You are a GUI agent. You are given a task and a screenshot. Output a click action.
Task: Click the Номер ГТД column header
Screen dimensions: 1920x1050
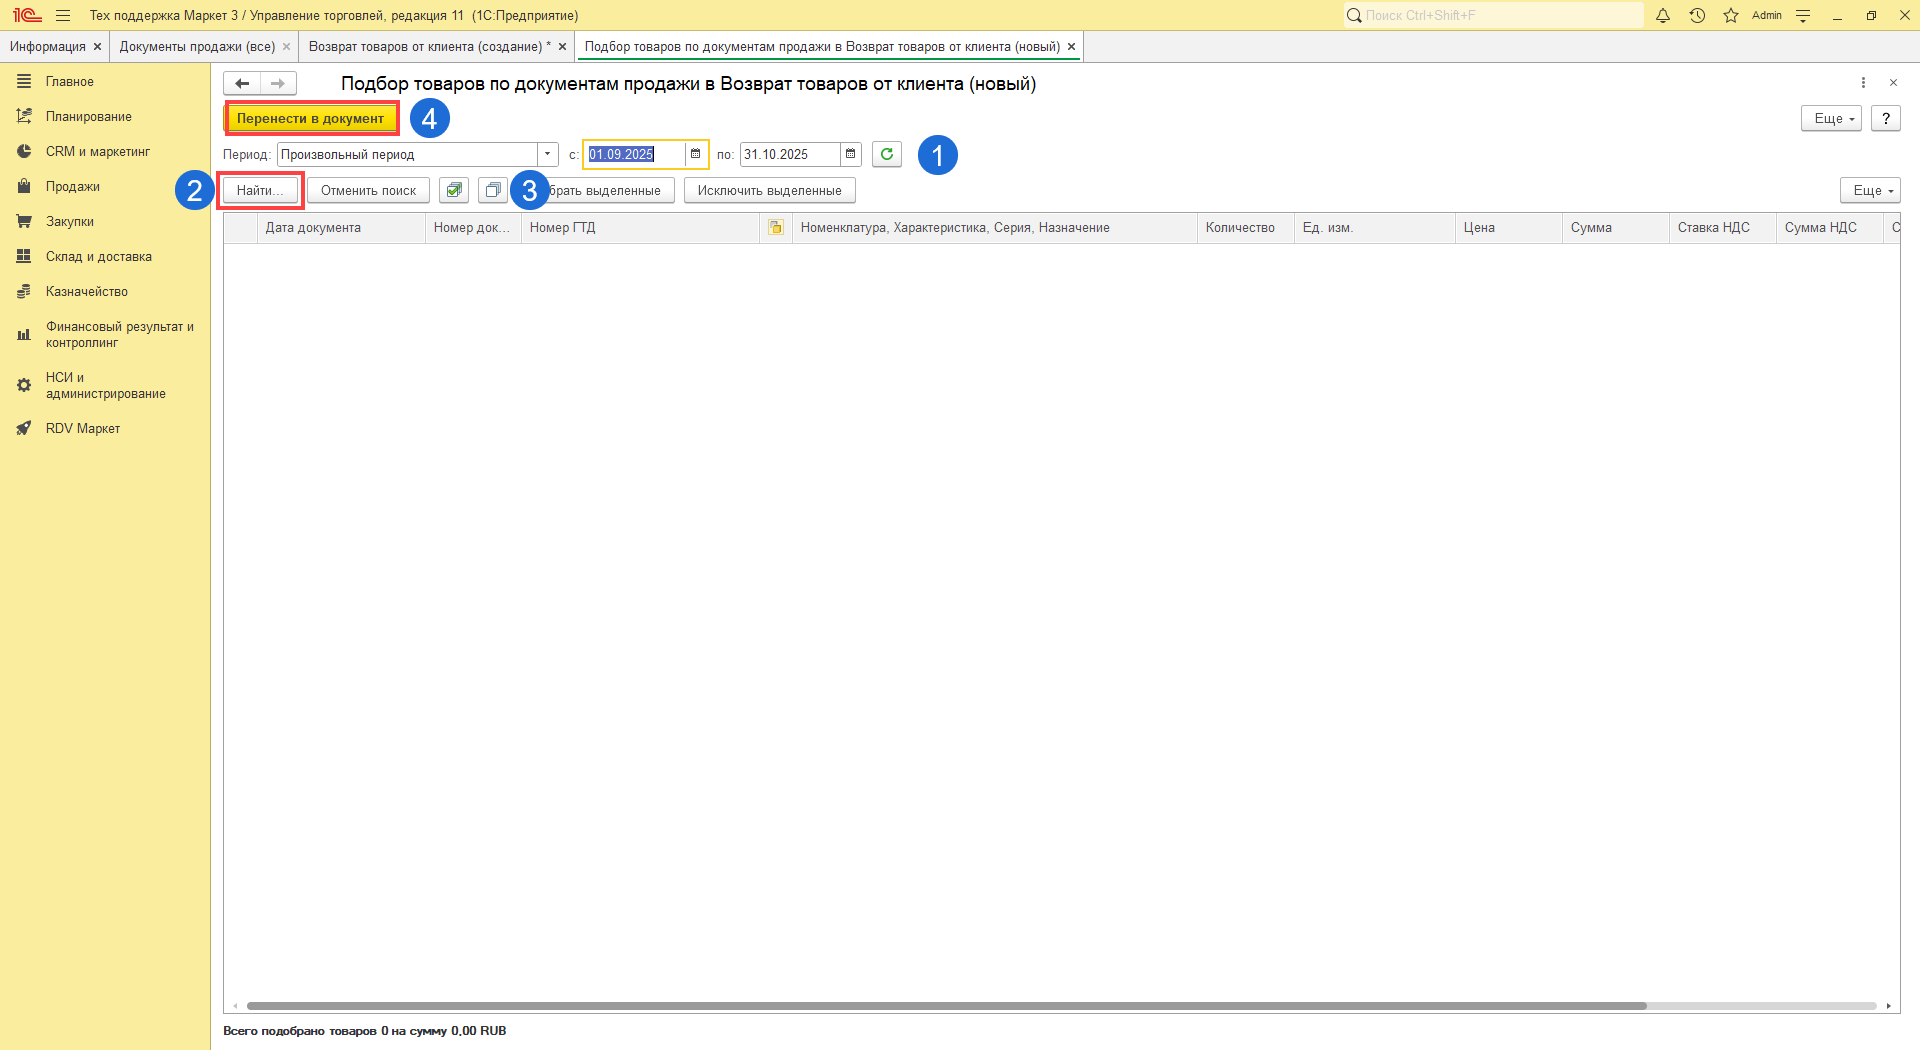pos(640,228)
